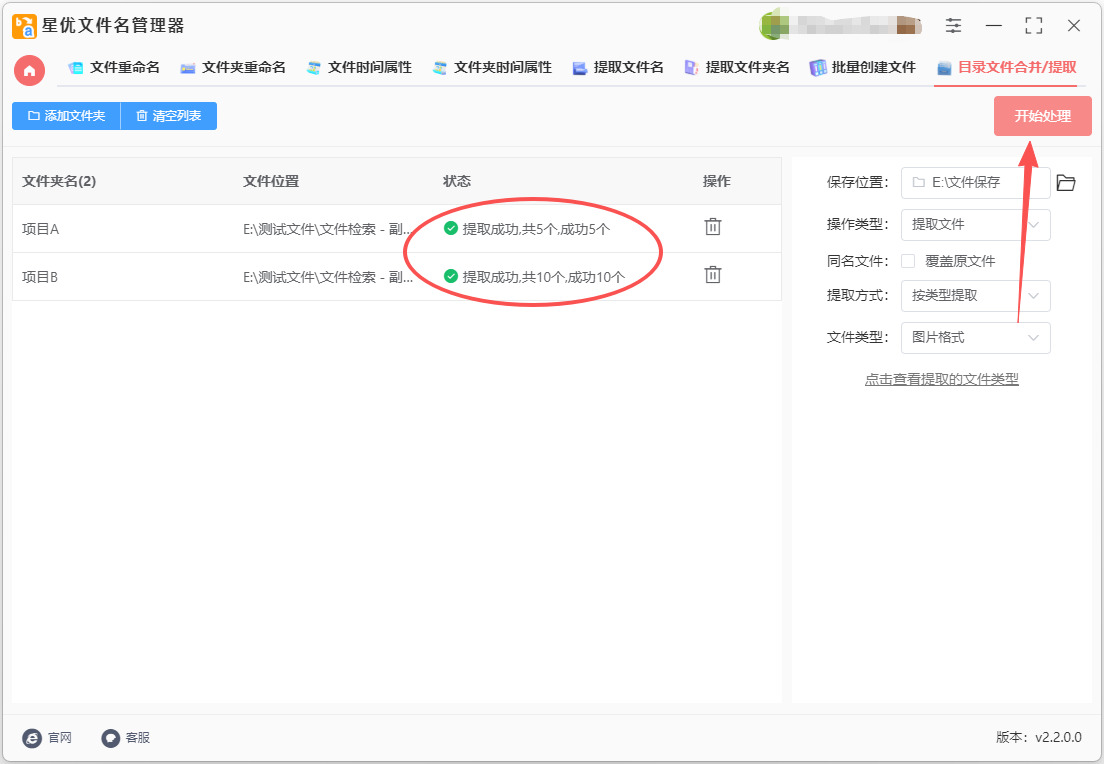1104x764 pixels.
Task: Switch to 批量创建文件 tab
Action: click(862, 68)
